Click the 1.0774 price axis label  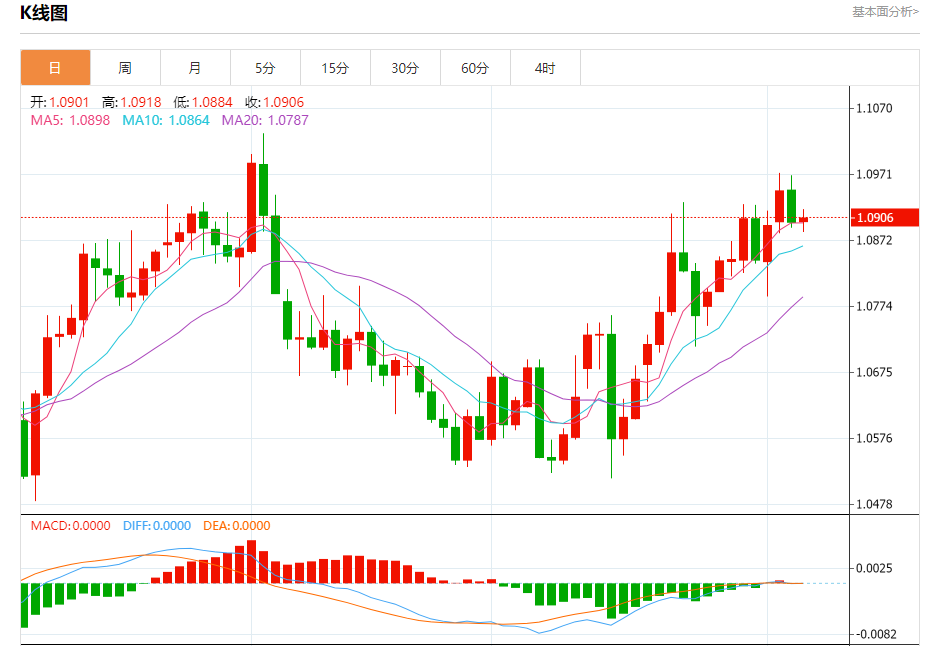tap(874, 306)
